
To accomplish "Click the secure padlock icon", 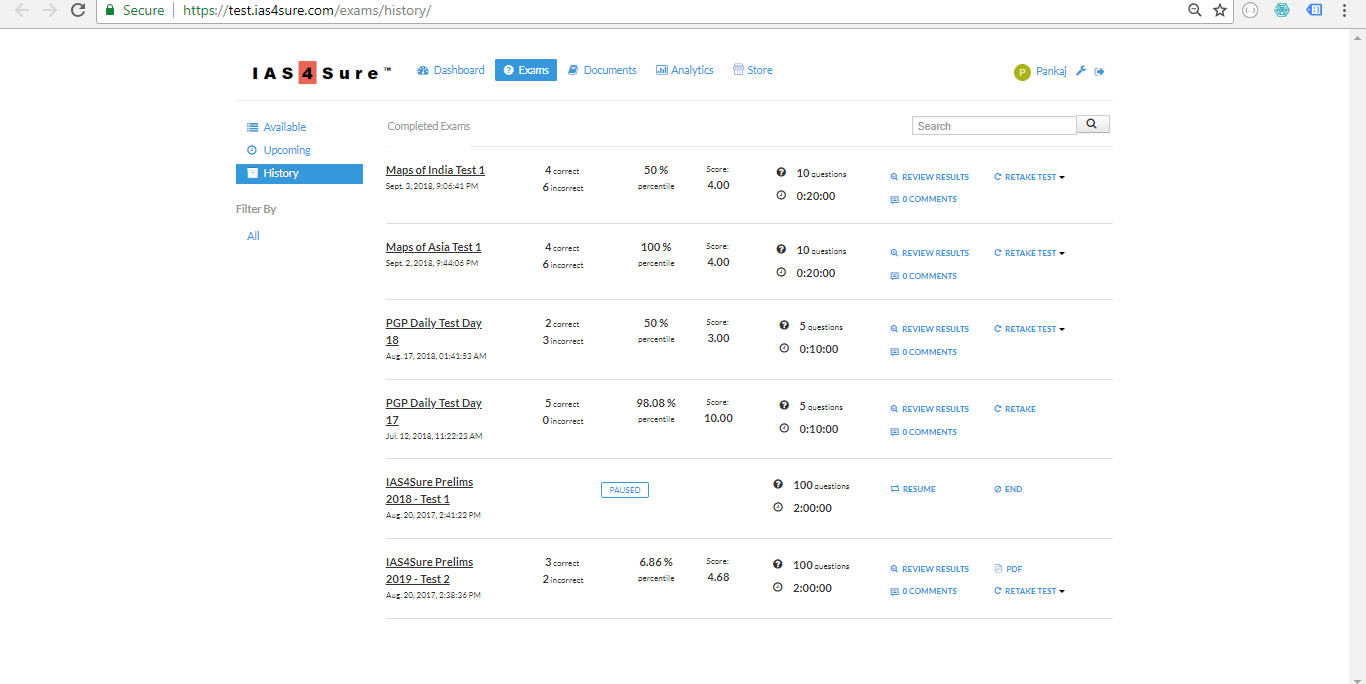I will [x=110, y=10].
